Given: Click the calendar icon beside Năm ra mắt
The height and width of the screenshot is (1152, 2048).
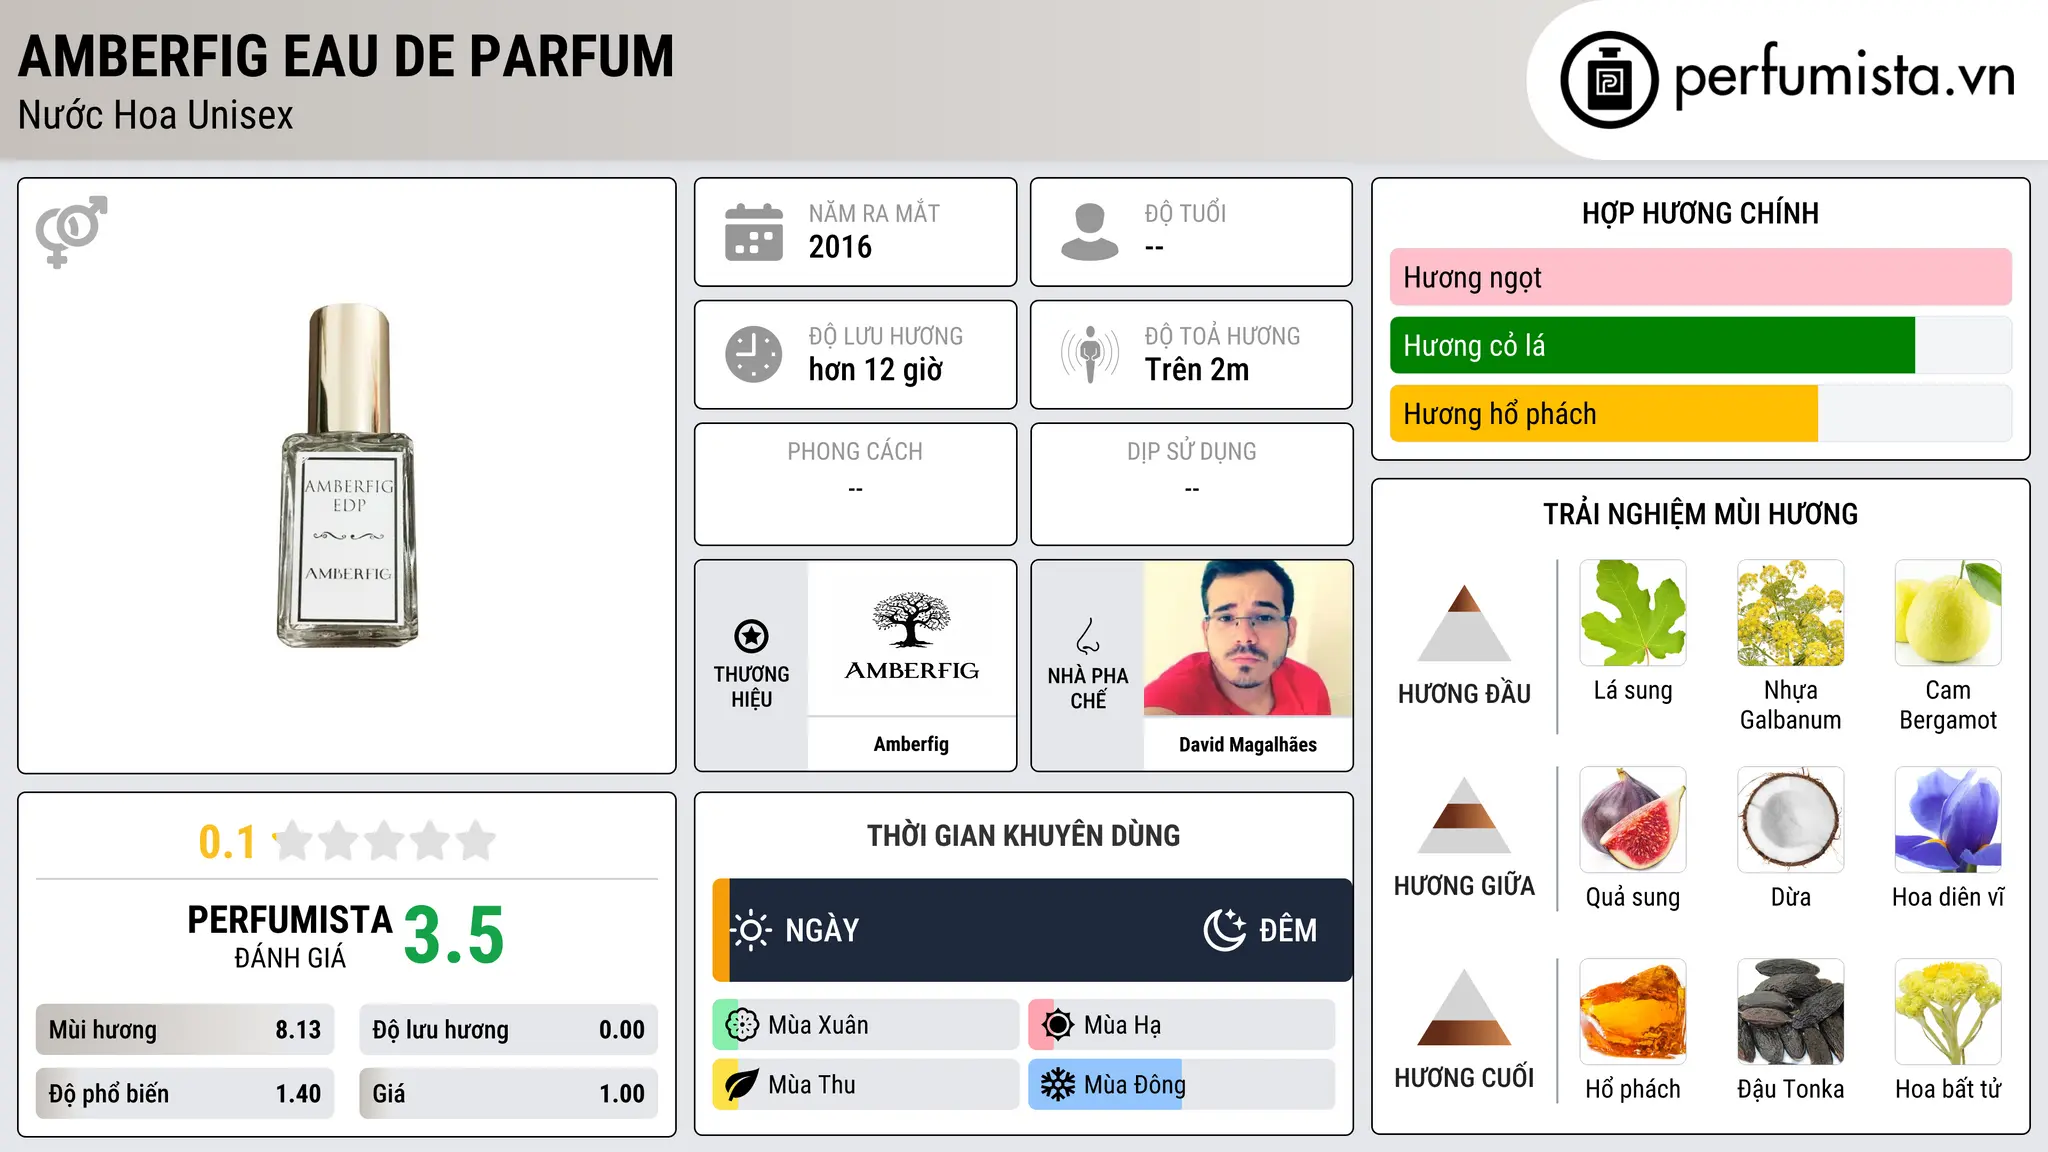Looking at the screenshot, I should 753,232.
